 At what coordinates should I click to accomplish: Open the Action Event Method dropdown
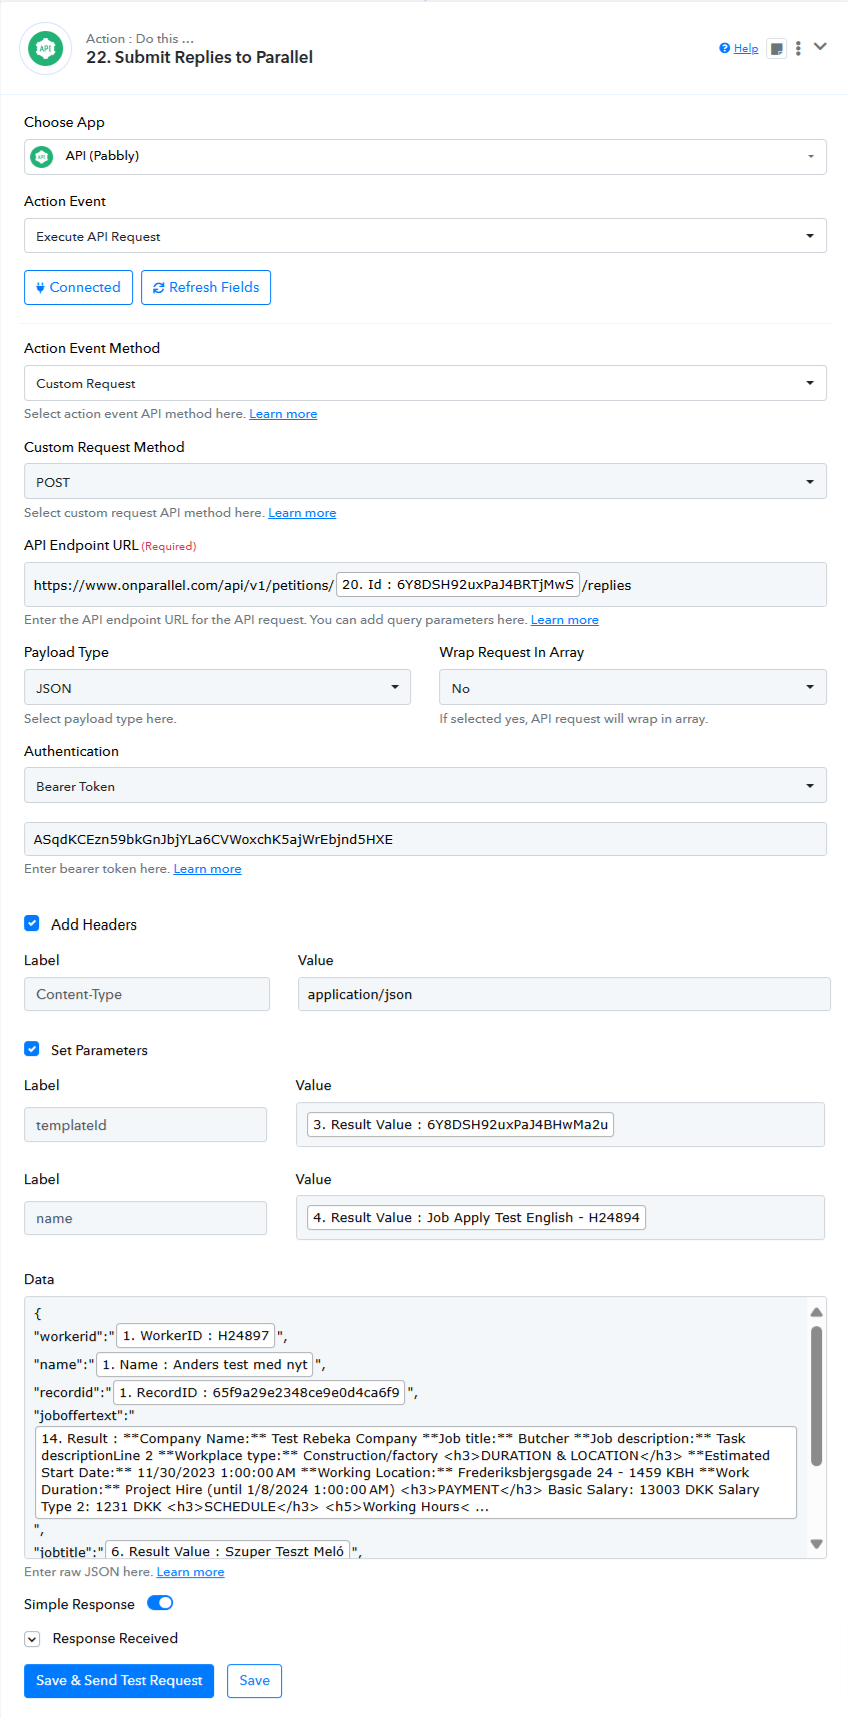(x=425, y=383)
